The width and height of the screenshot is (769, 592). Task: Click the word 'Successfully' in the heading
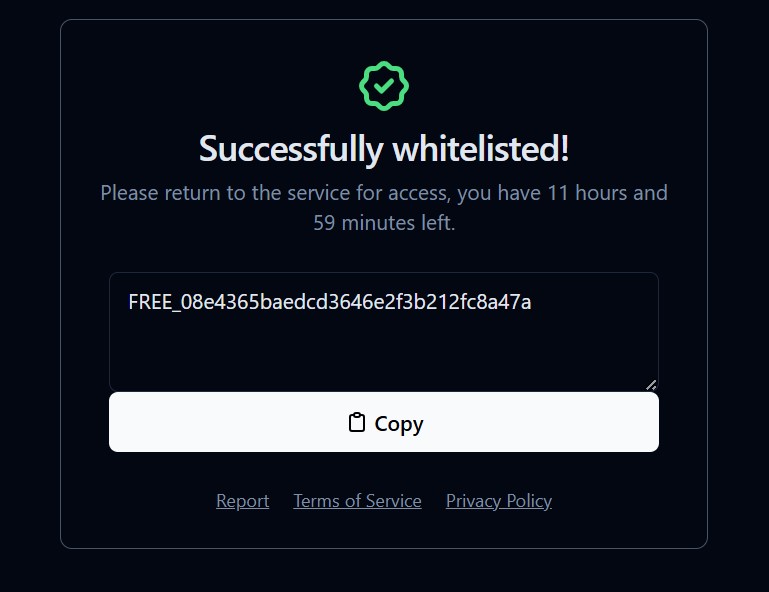tap(291, 149)
